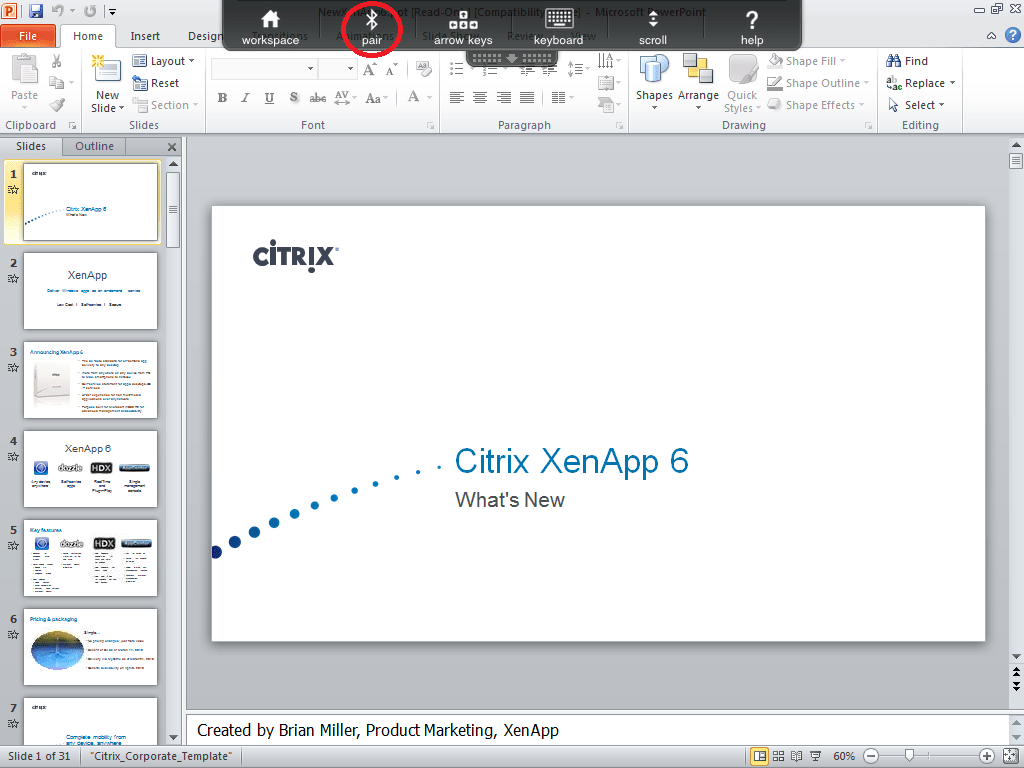Open Shape Effects menu
Image resolution: width=1024 pixels, height=768 pixels.
816,105
